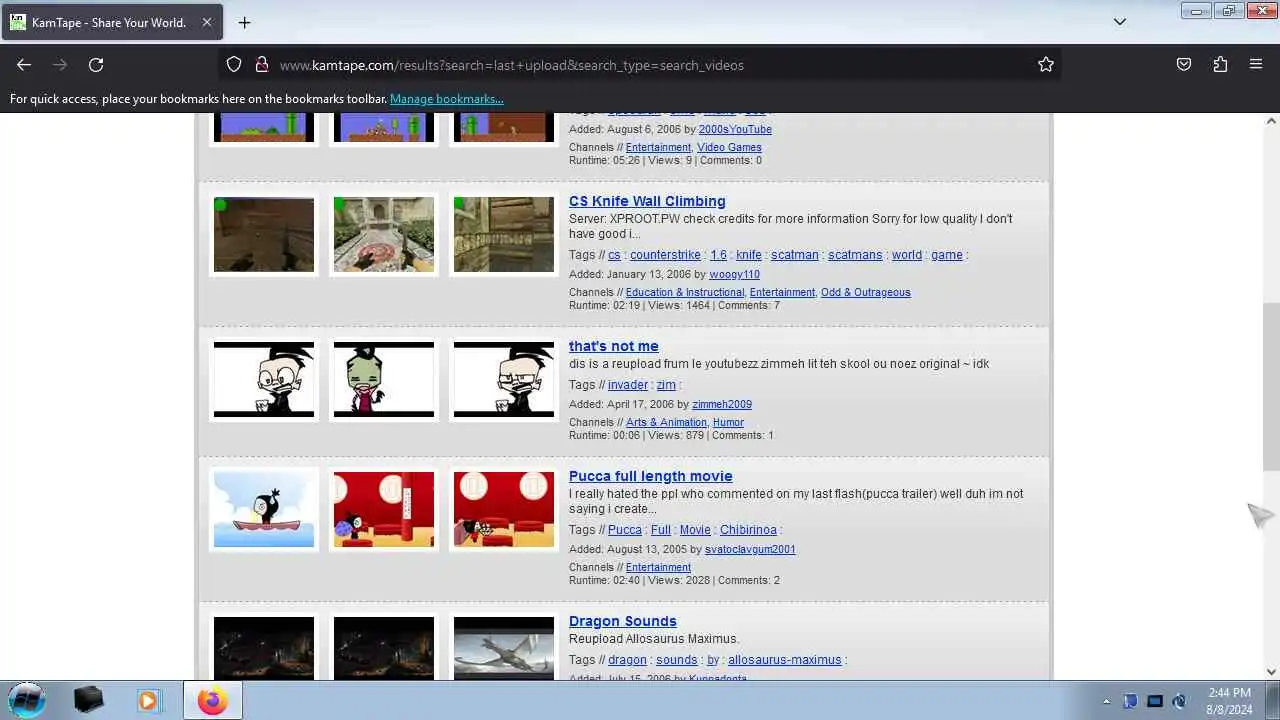Open the green Zim character thumbnail
This screenshot has width=1280, height=720.
tap(384, 380)
